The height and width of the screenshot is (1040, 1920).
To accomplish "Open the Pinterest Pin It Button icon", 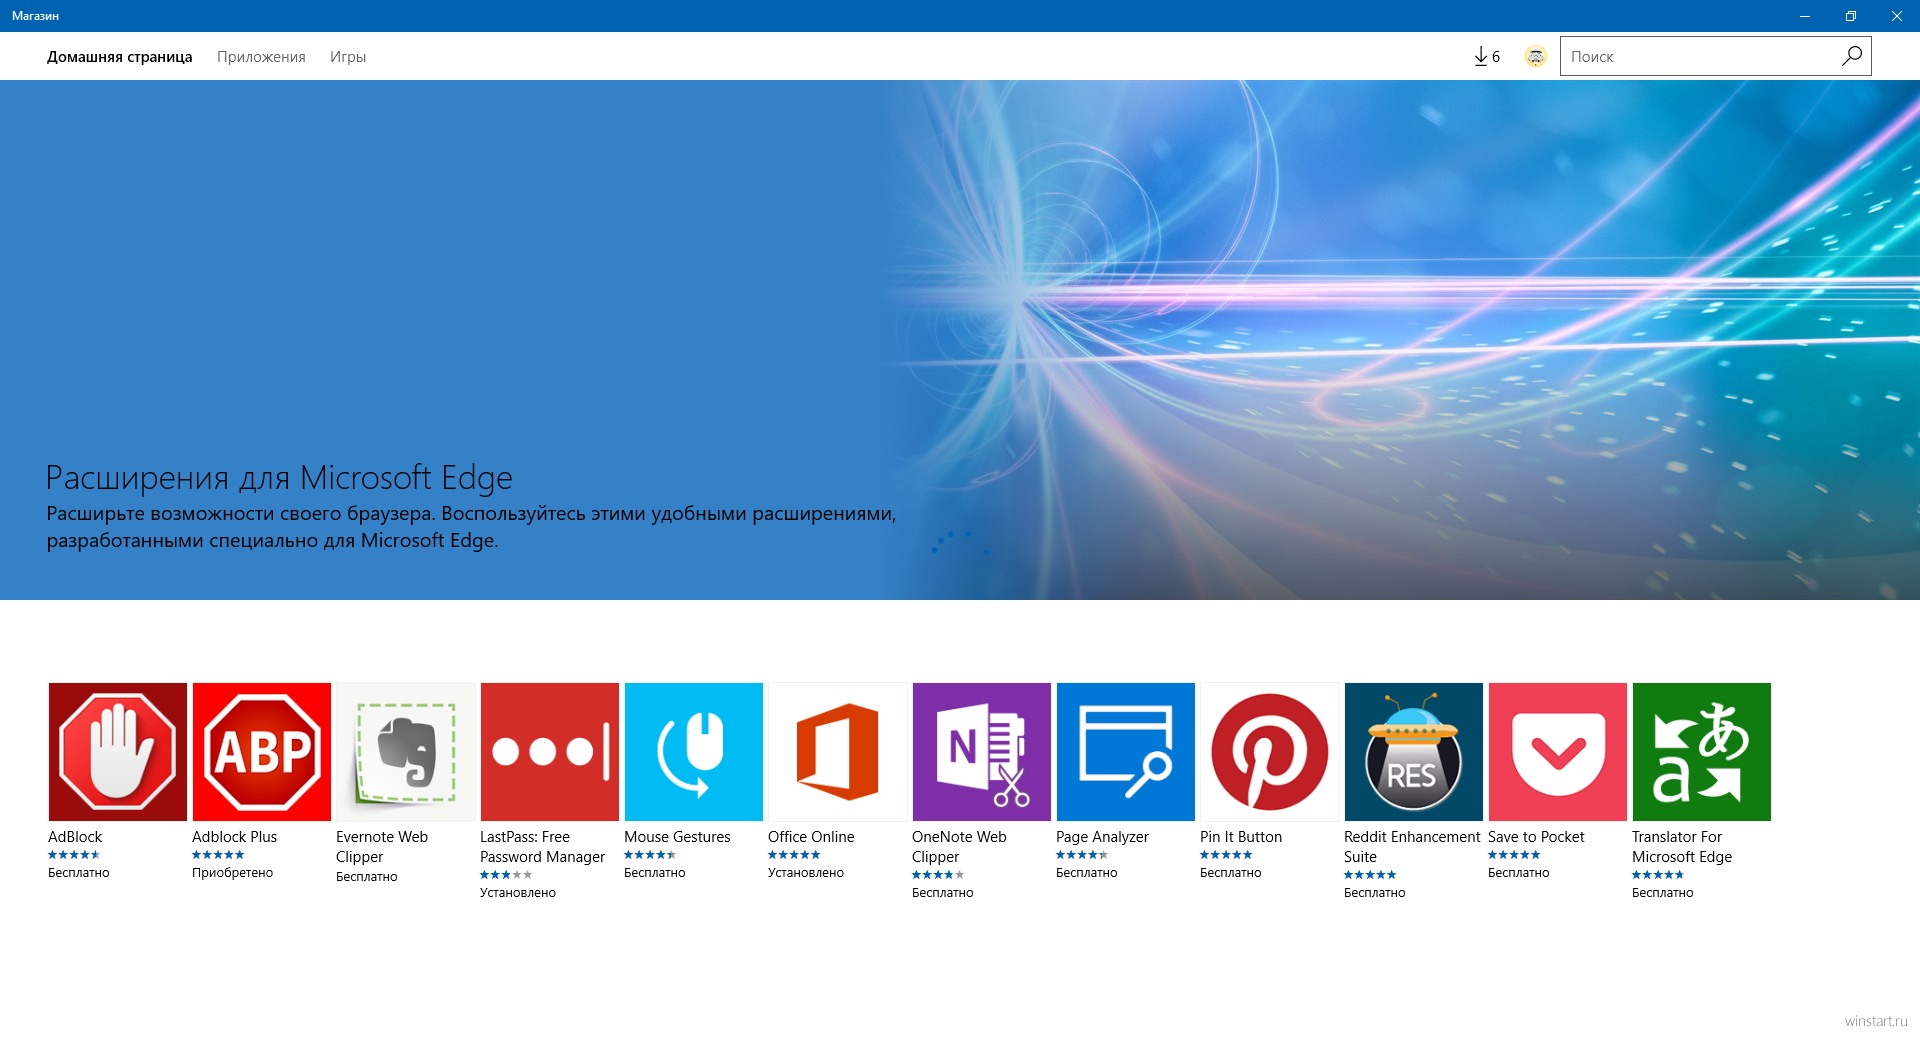I will click(x=1269, y=752).
